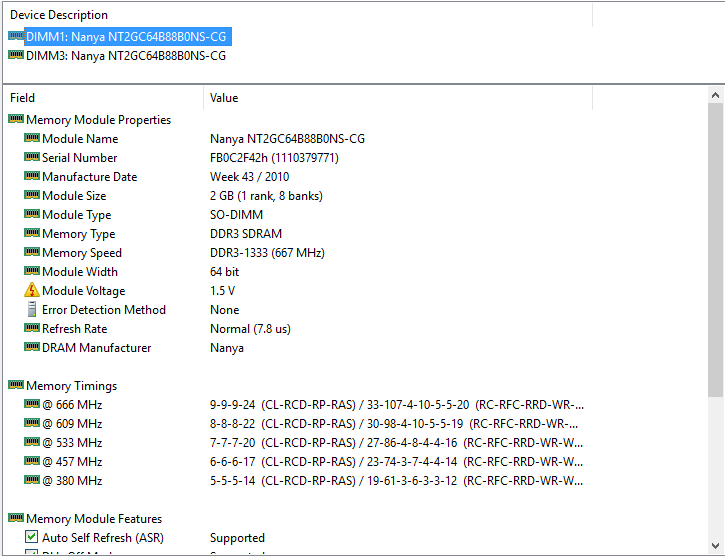Screen dimensions: 725x556
Task: Select the Memory Module Properties heading text
Action: coord(98,120)
